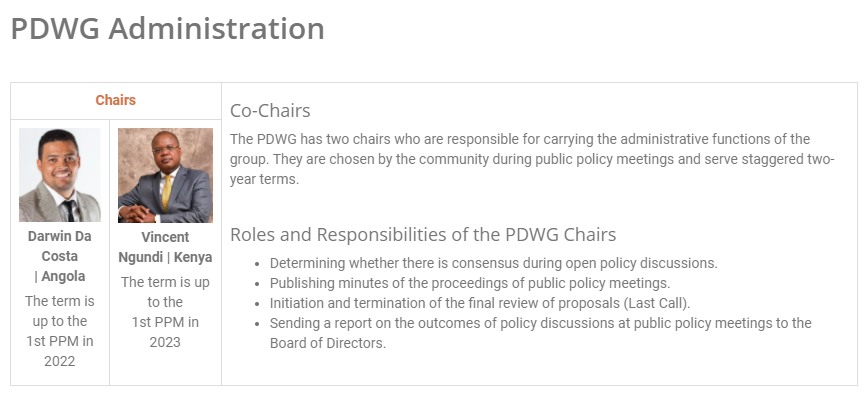Click Darwin's term text ending in 2022
This screenshot has width=865, height=403.
60,331
